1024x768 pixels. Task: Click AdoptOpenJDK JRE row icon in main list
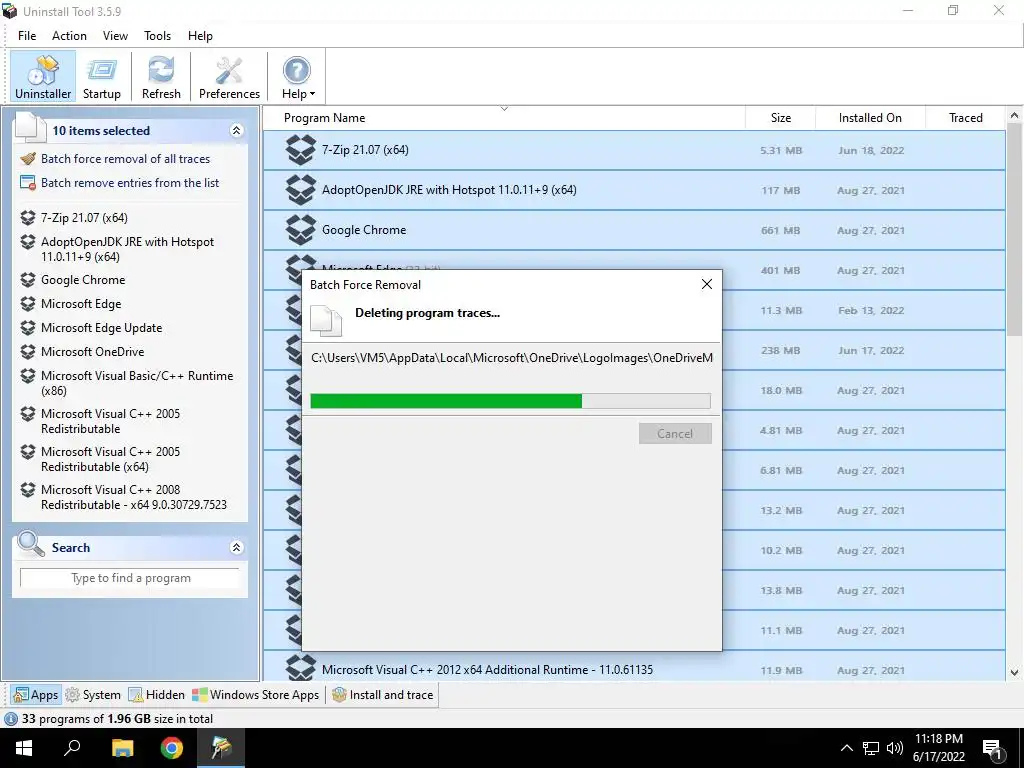coord(301,190)
